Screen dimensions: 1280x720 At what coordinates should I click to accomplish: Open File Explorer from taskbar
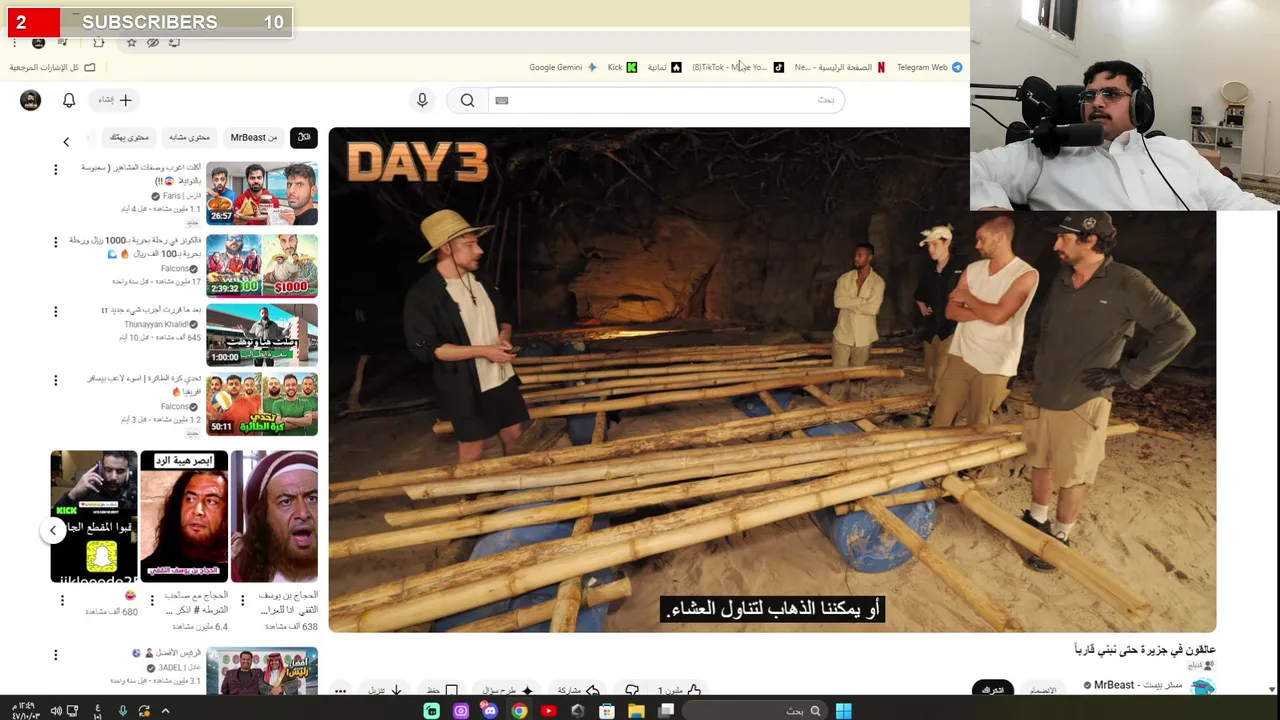[x=636, y=711]
